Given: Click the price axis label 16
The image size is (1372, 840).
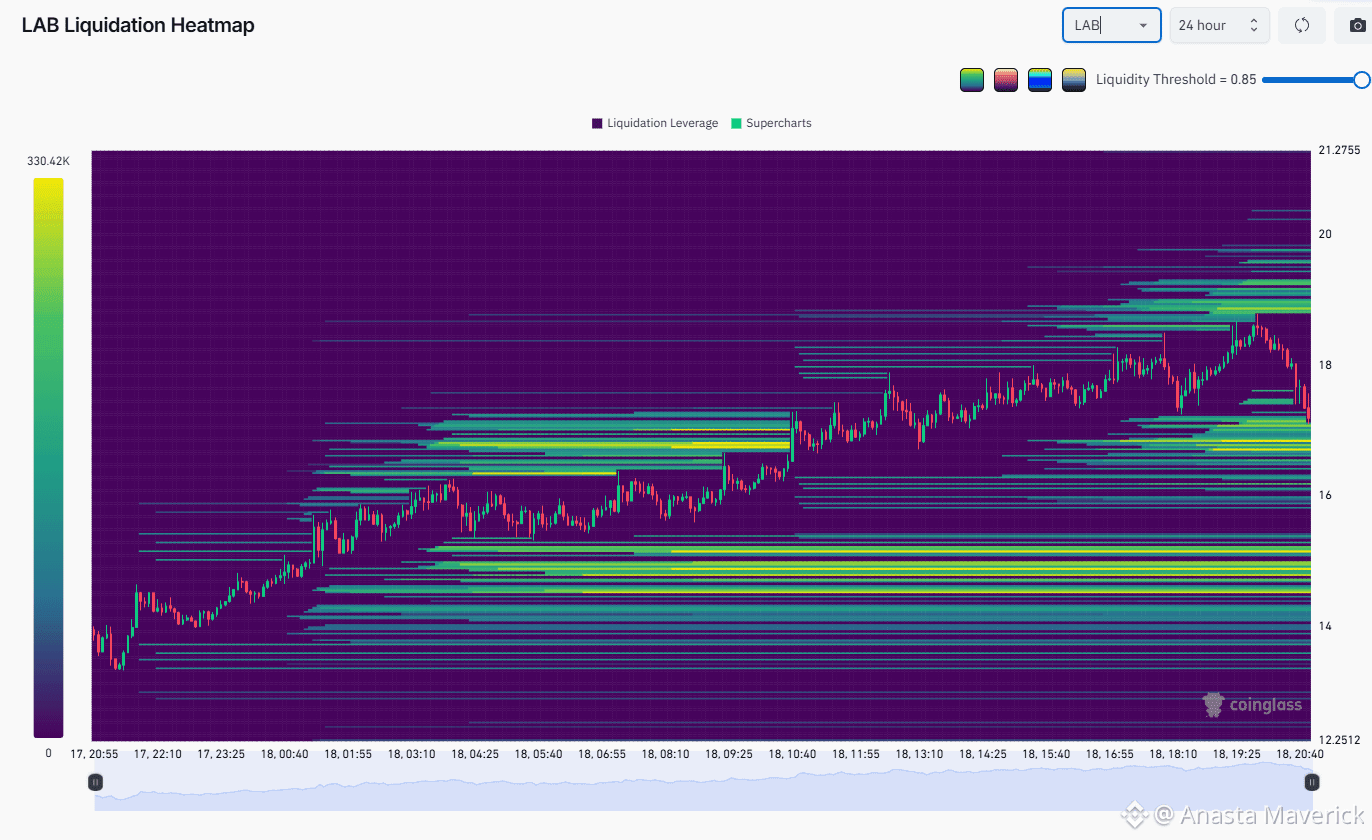Looking at the screenshot, I should [x=1325, y=495].
